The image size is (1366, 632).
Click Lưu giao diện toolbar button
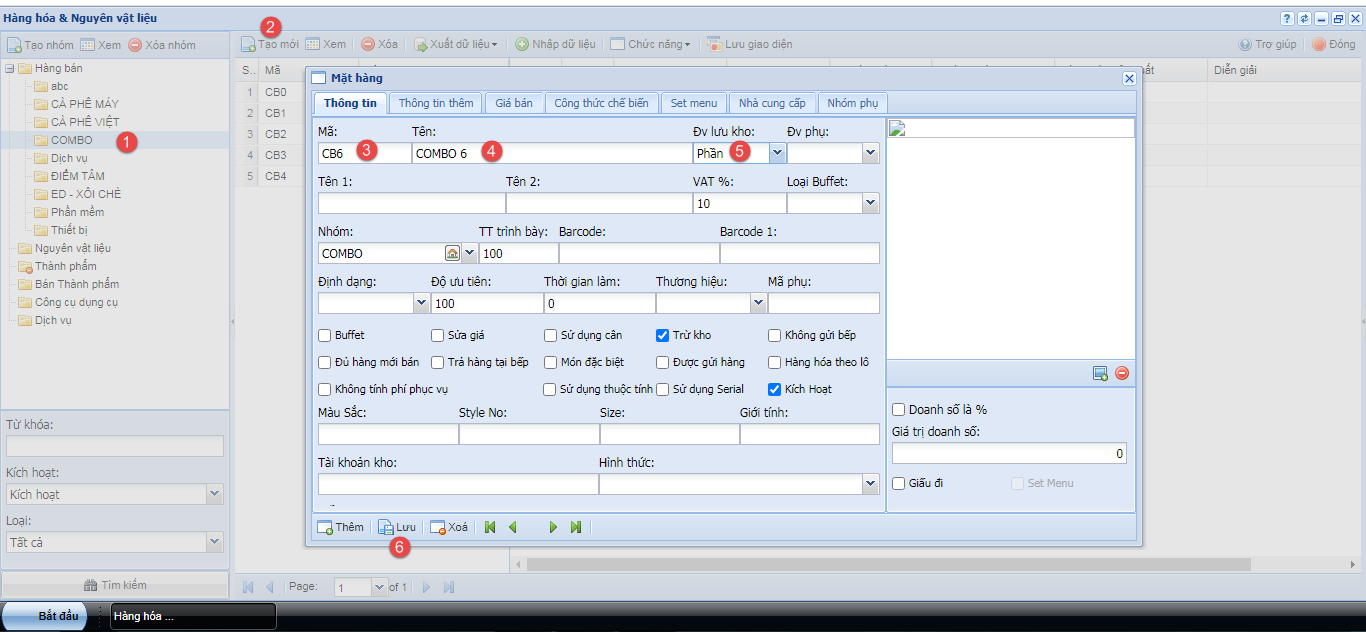click(749, 44)
